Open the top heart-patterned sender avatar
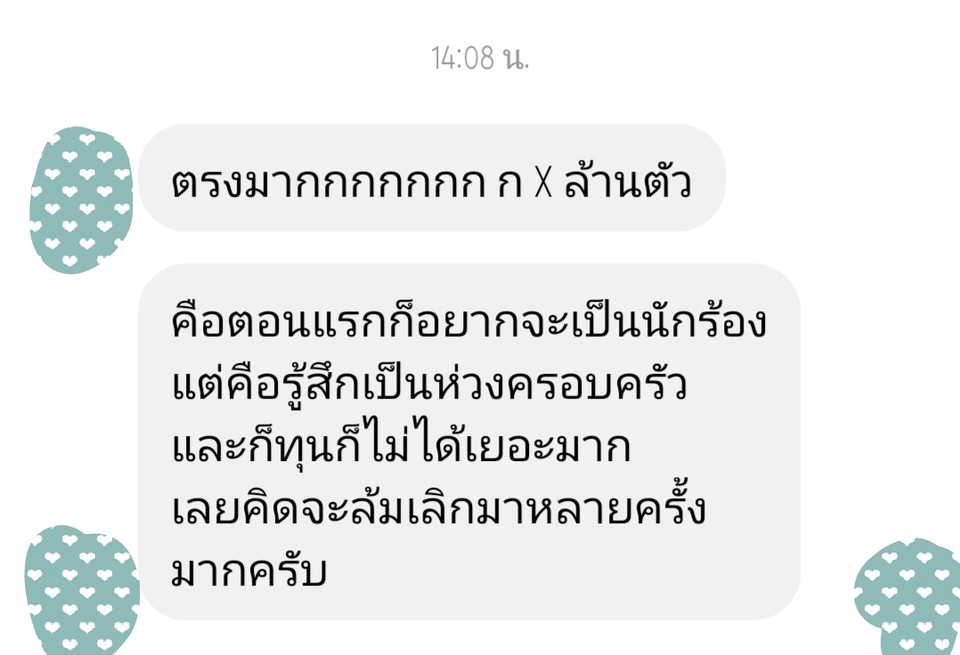 tap(81, 200)
